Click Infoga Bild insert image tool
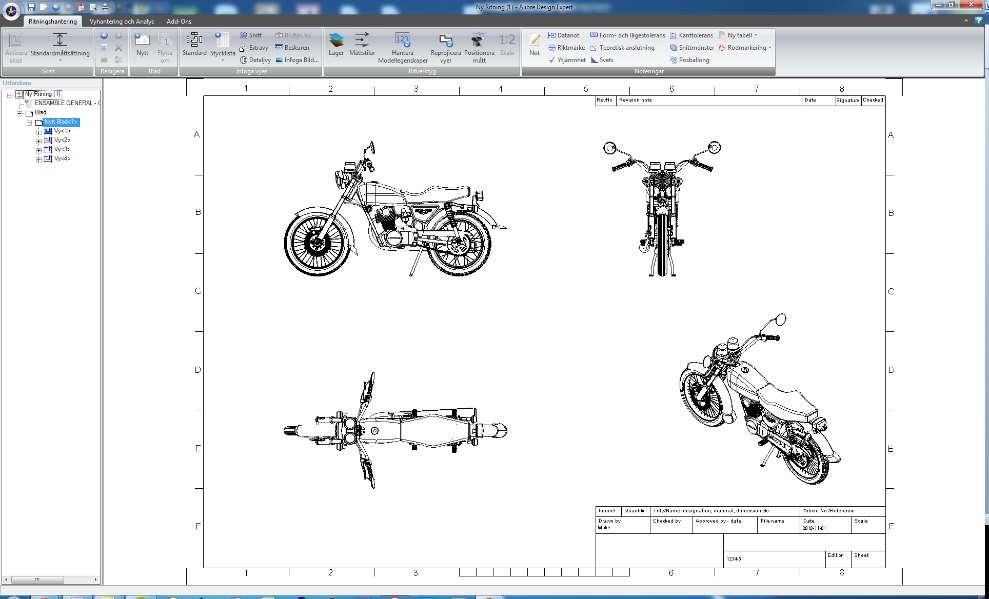The image size is (989, 599). click(297, 60)
